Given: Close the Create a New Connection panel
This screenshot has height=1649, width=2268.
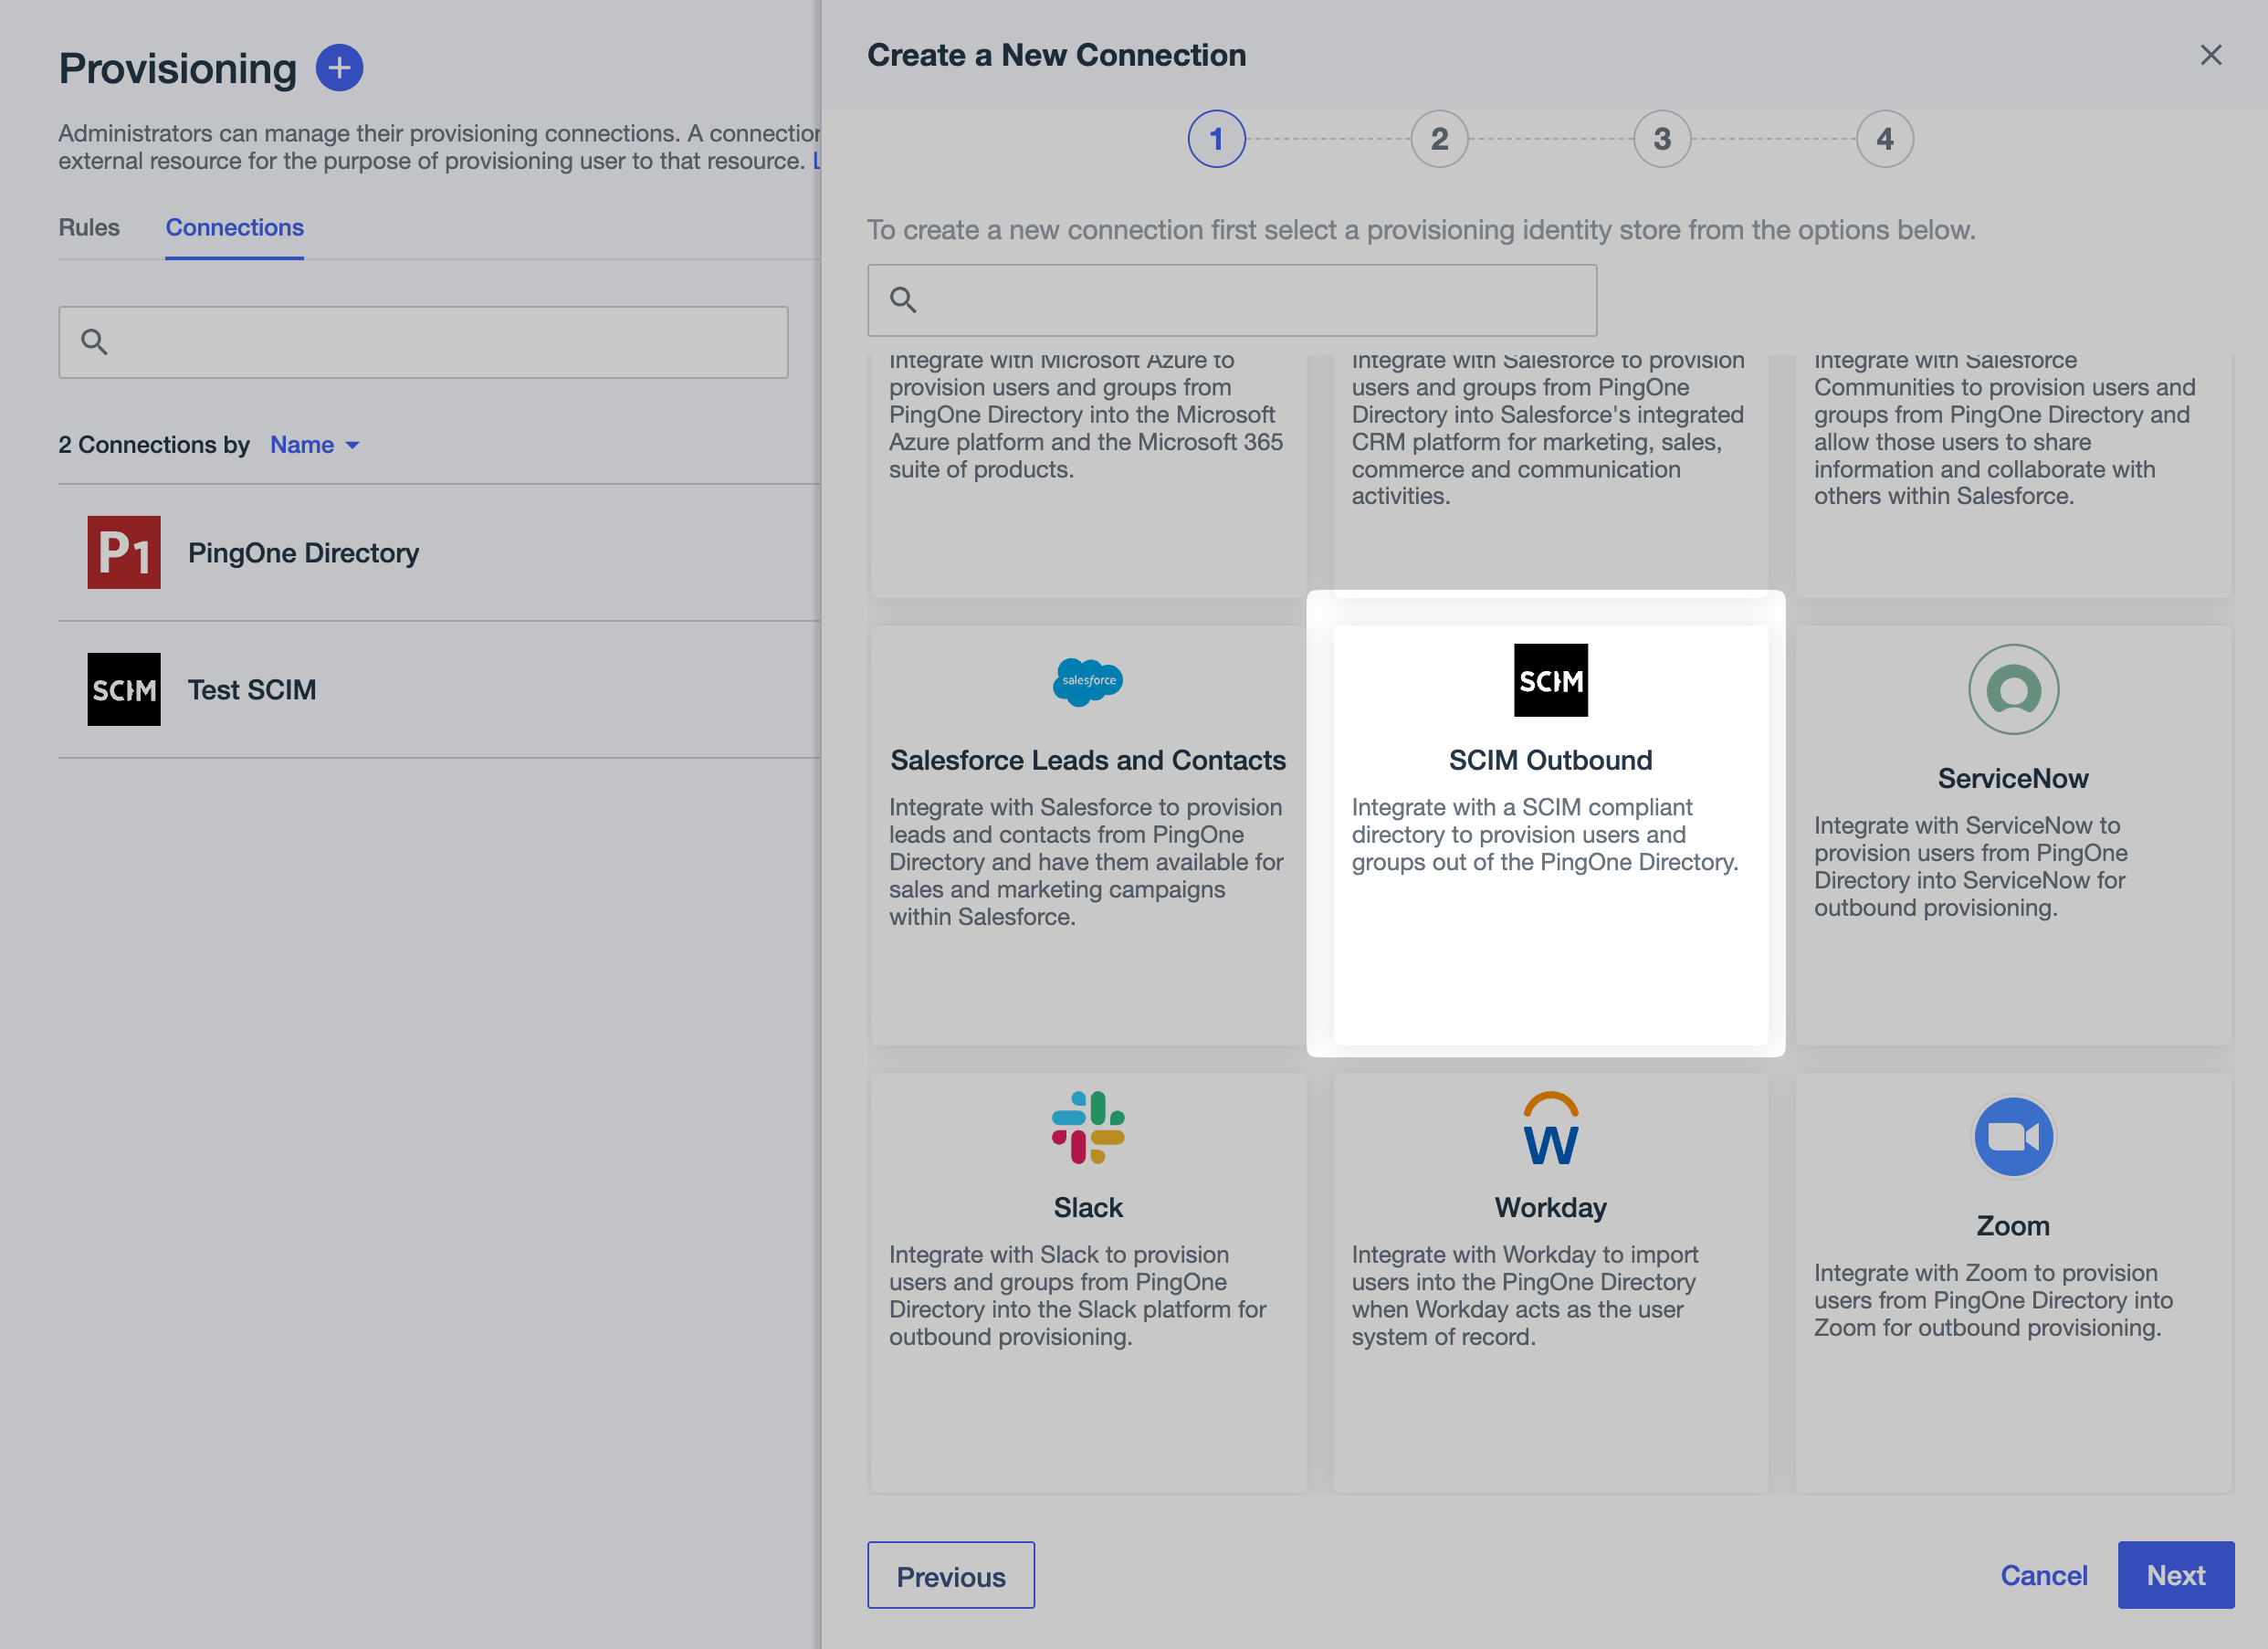Looking at the screenshot, I should click(2210, 55).
